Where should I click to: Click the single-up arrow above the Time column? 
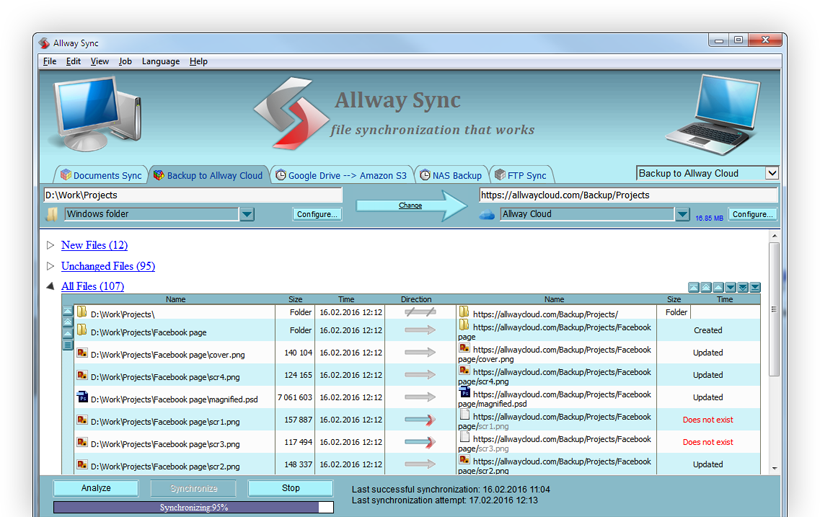click(x=719, y=288)
